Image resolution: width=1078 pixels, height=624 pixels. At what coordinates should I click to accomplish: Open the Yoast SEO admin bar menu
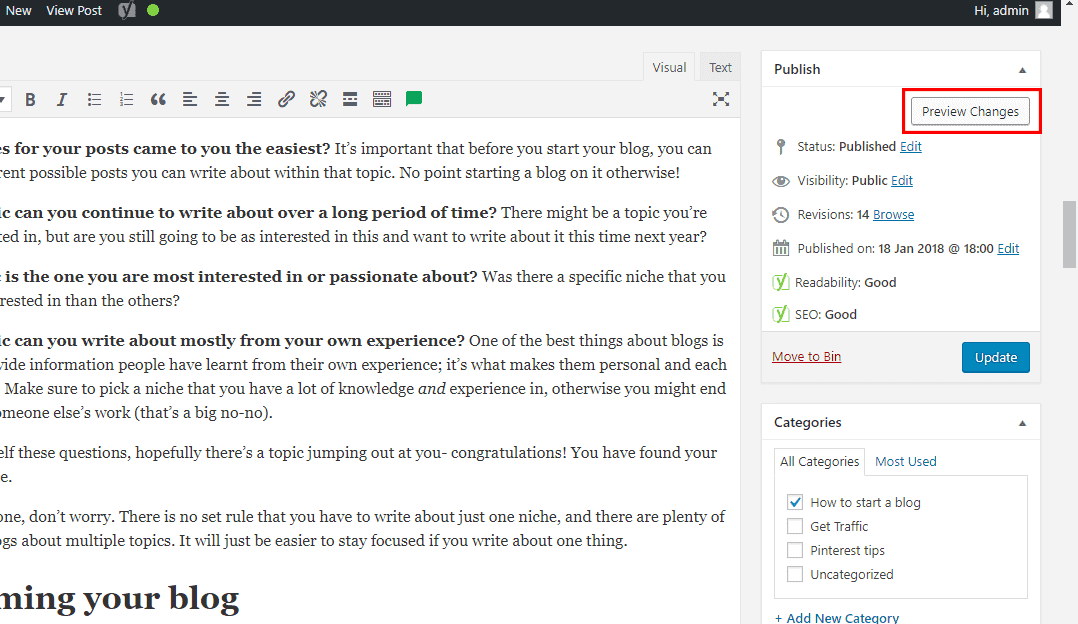pos(125,10)
